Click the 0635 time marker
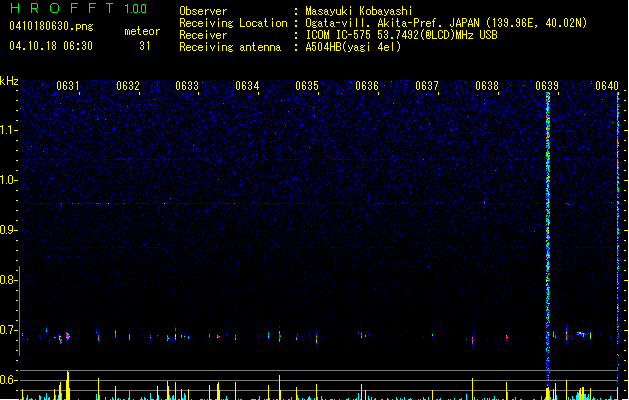 (x=307, y=86)
